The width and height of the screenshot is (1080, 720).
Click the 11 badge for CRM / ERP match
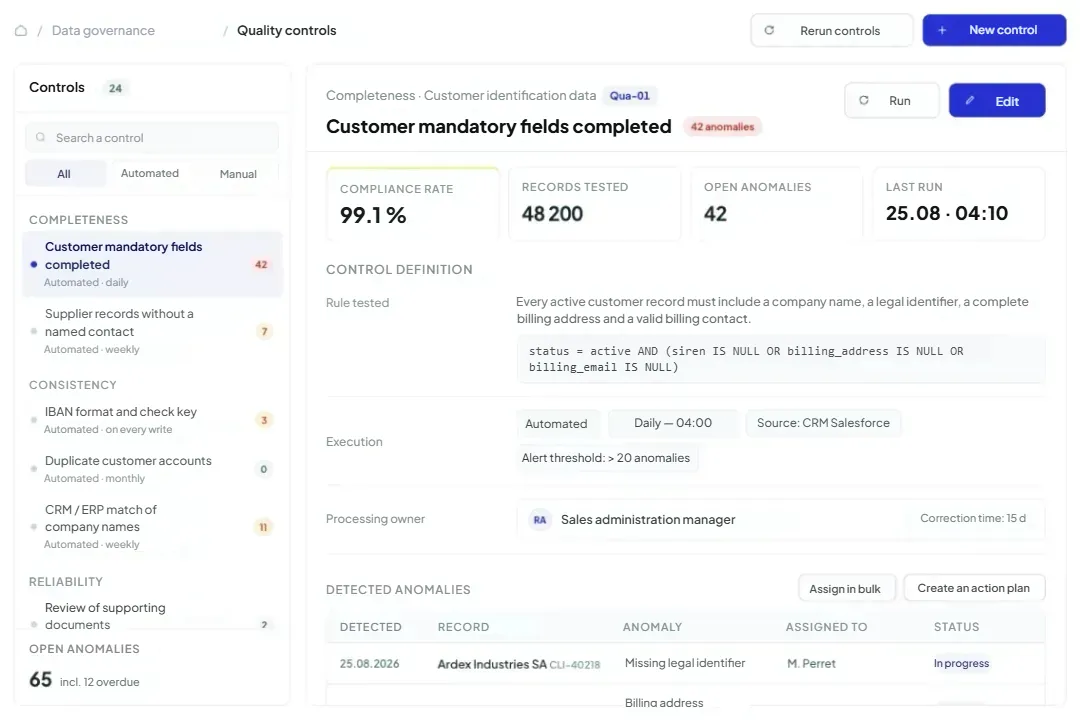[x=263, y=527]
